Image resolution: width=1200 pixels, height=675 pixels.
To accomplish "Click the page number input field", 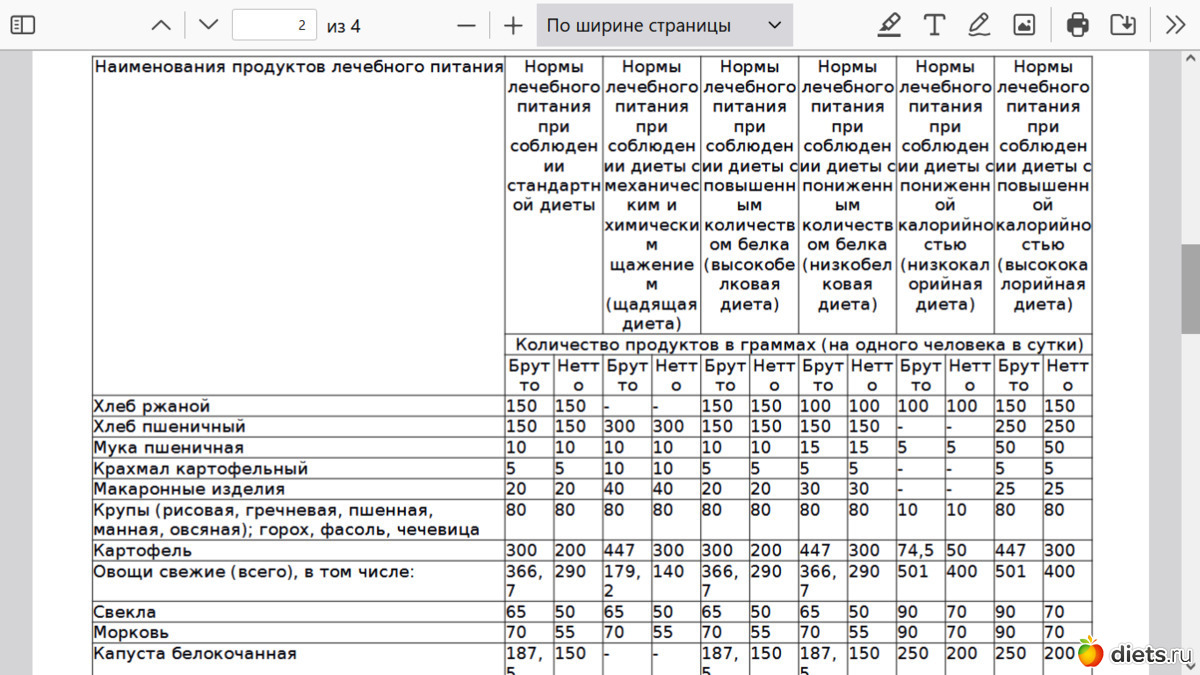I will 274,25.
